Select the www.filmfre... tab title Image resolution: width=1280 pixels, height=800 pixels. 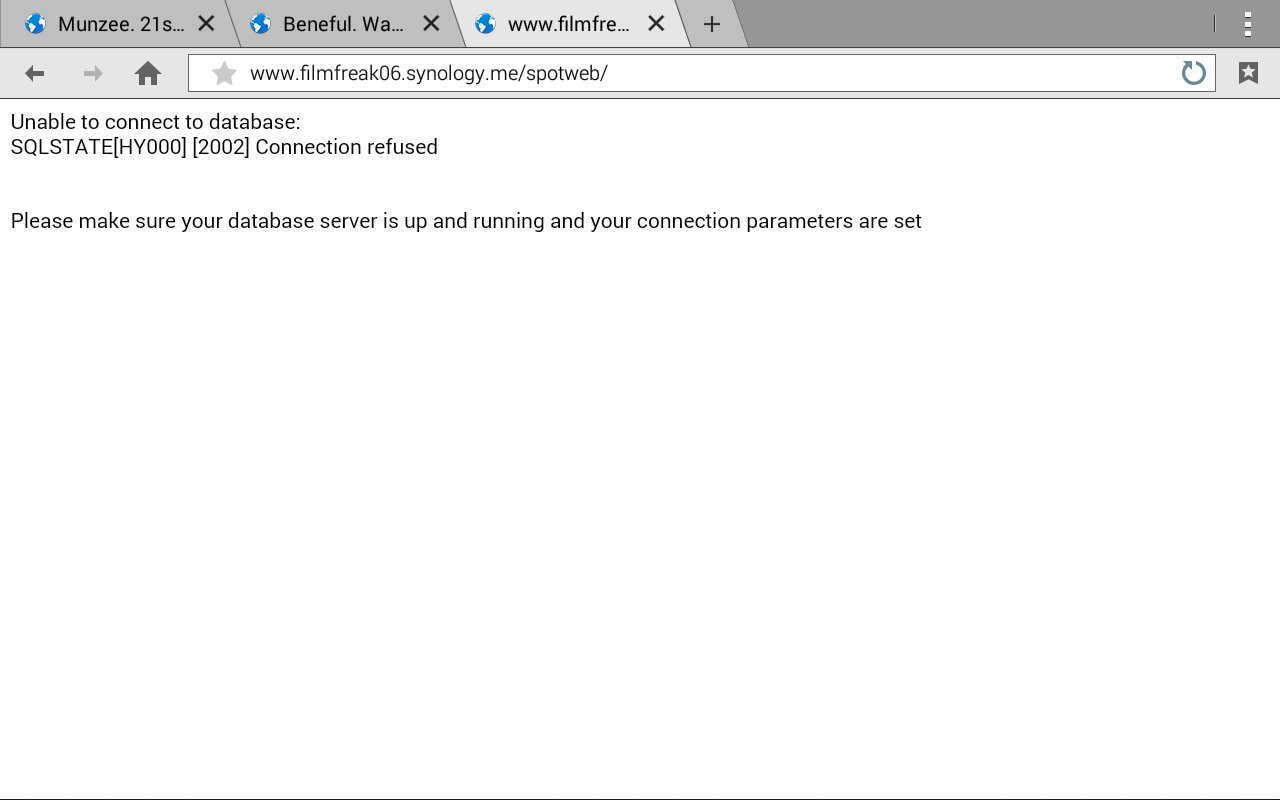(x=568, y=24)
